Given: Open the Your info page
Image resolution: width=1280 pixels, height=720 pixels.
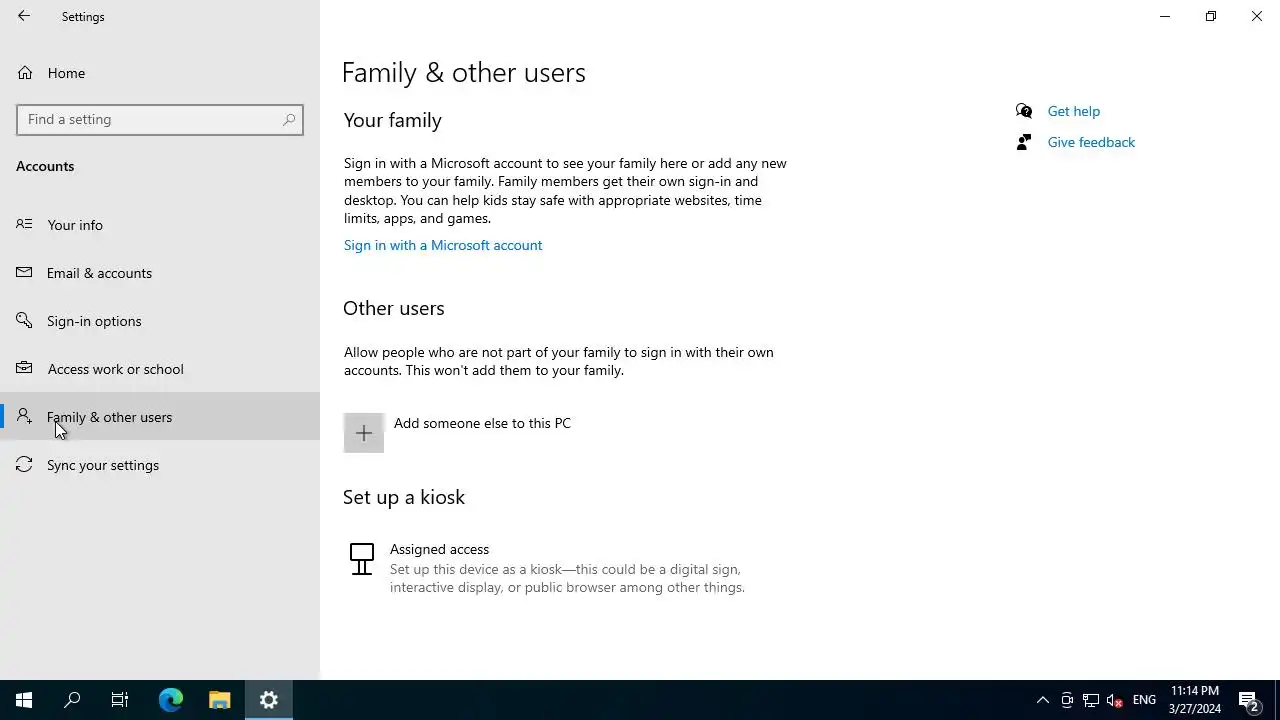Looking at the screenshot, I should 75,225.
